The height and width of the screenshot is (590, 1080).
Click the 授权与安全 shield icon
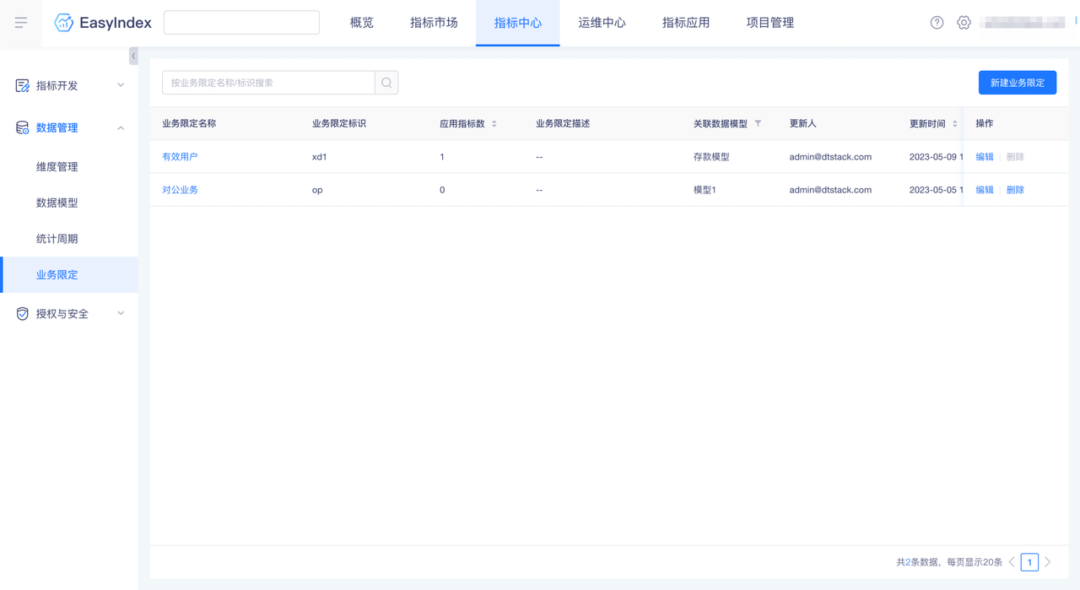(x=23, y=313)
